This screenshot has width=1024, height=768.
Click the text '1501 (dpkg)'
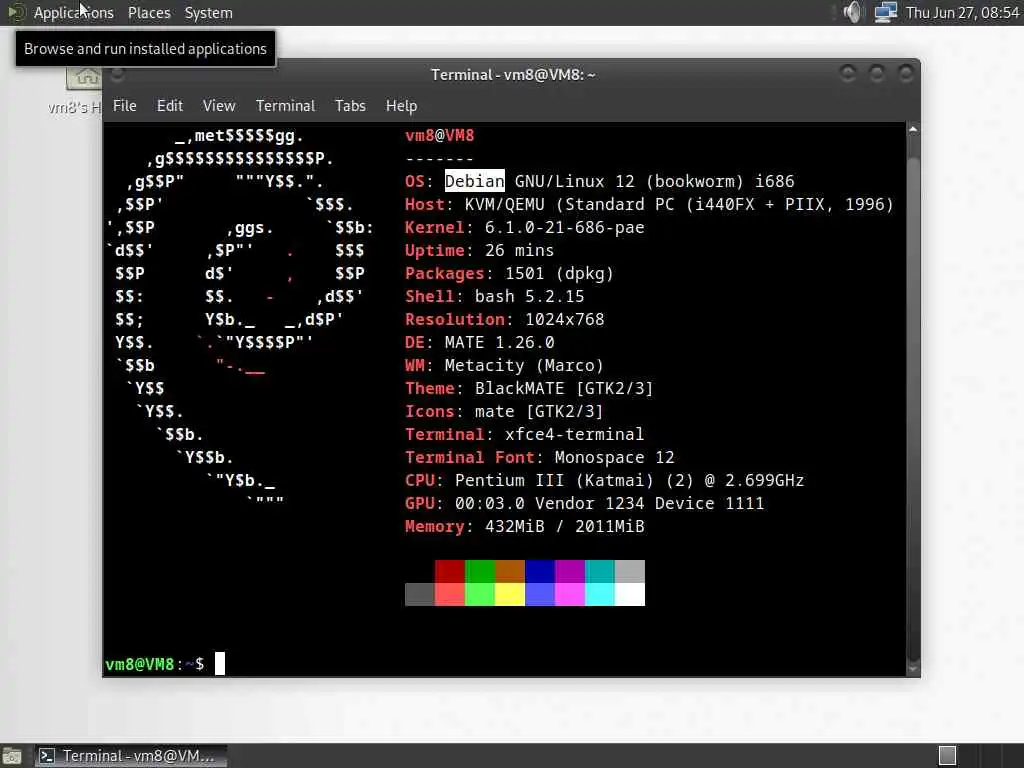pos(559,273)
